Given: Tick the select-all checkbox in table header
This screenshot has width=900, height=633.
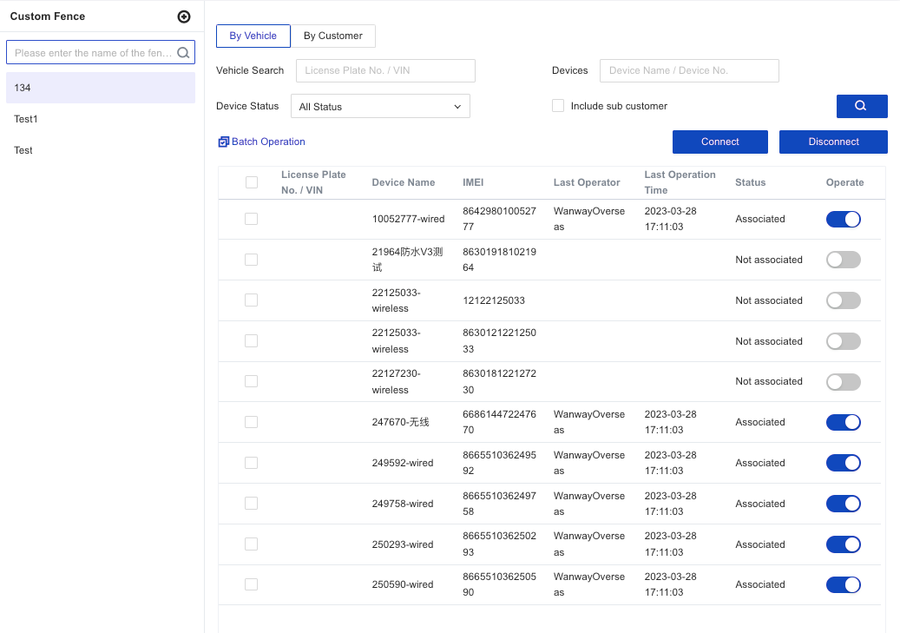Looking at the screenshot, I should (x=251, y=182).
